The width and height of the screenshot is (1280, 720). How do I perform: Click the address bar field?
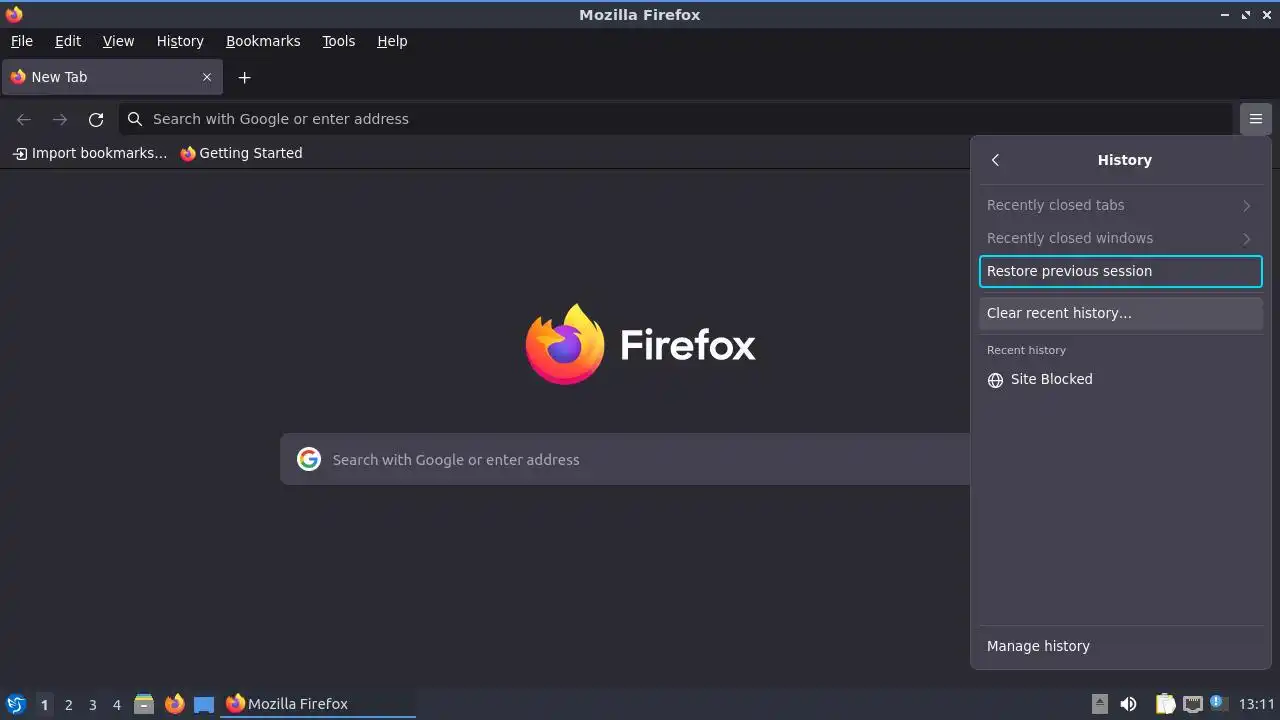[x=675, y=119]
